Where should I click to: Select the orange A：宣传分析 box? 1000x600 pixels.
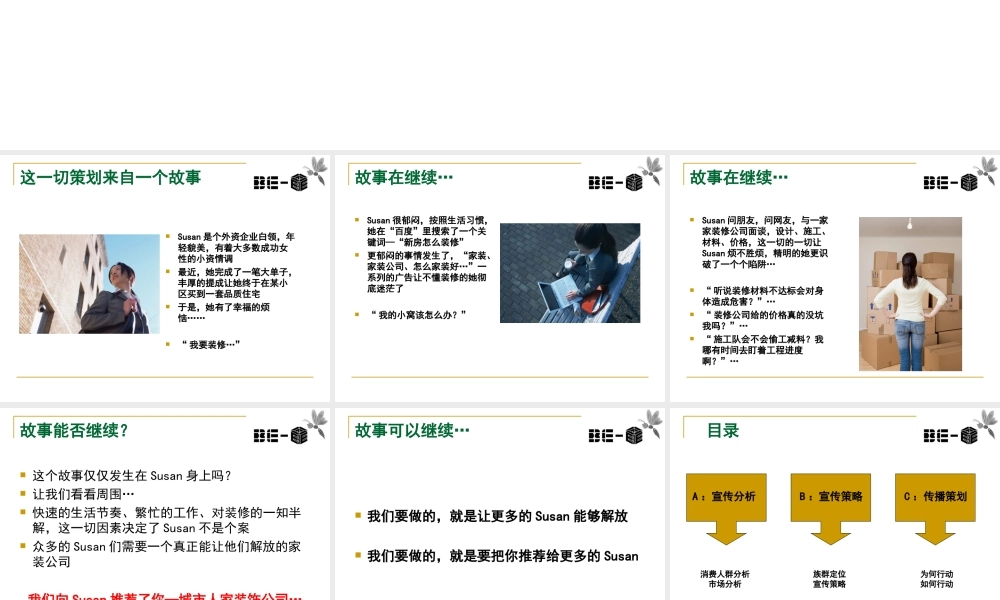tap(725, 496)
